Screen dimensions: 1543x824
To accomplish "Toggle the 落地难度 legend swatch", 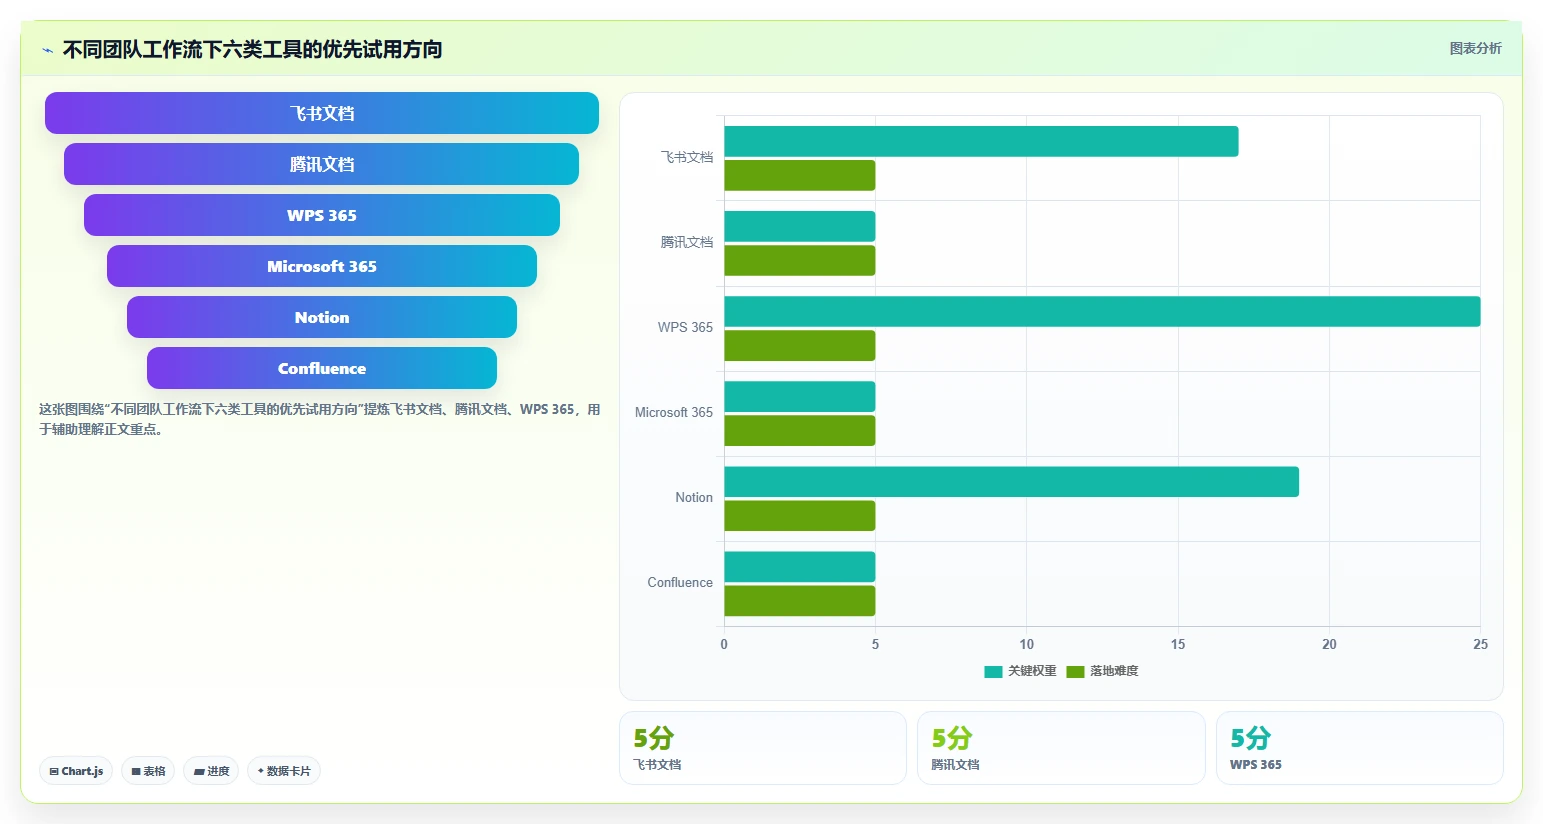I will [x=1075, y=672].
